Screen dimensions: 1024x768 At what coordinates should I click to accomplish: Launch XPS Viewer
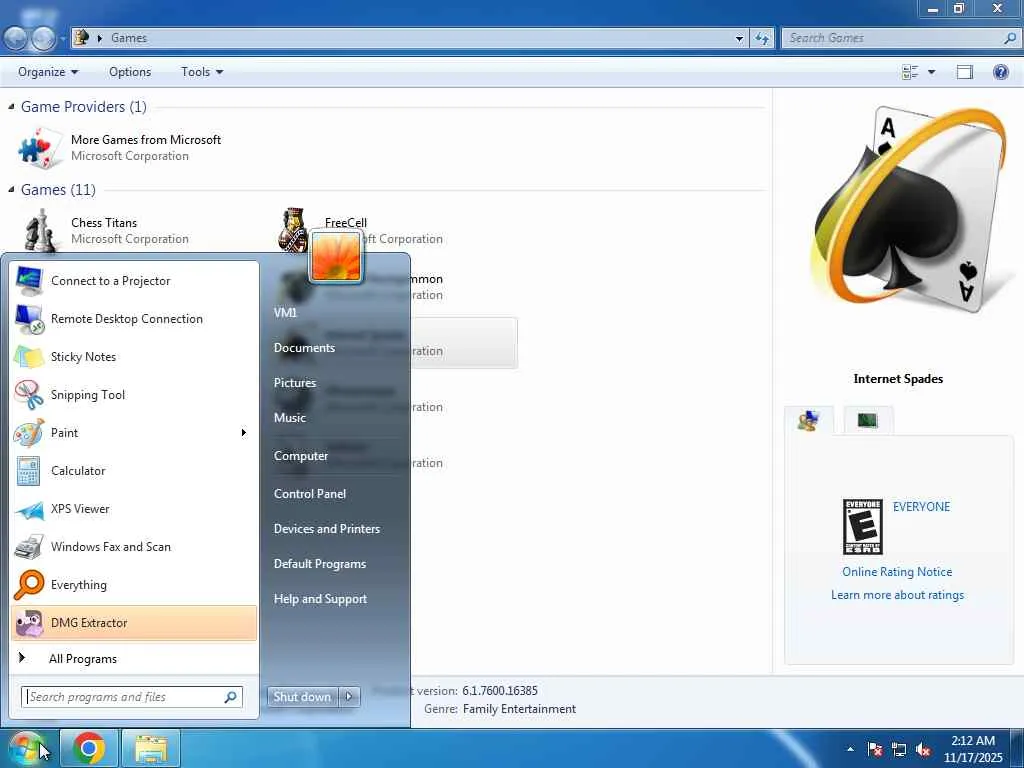coord(134,509)
